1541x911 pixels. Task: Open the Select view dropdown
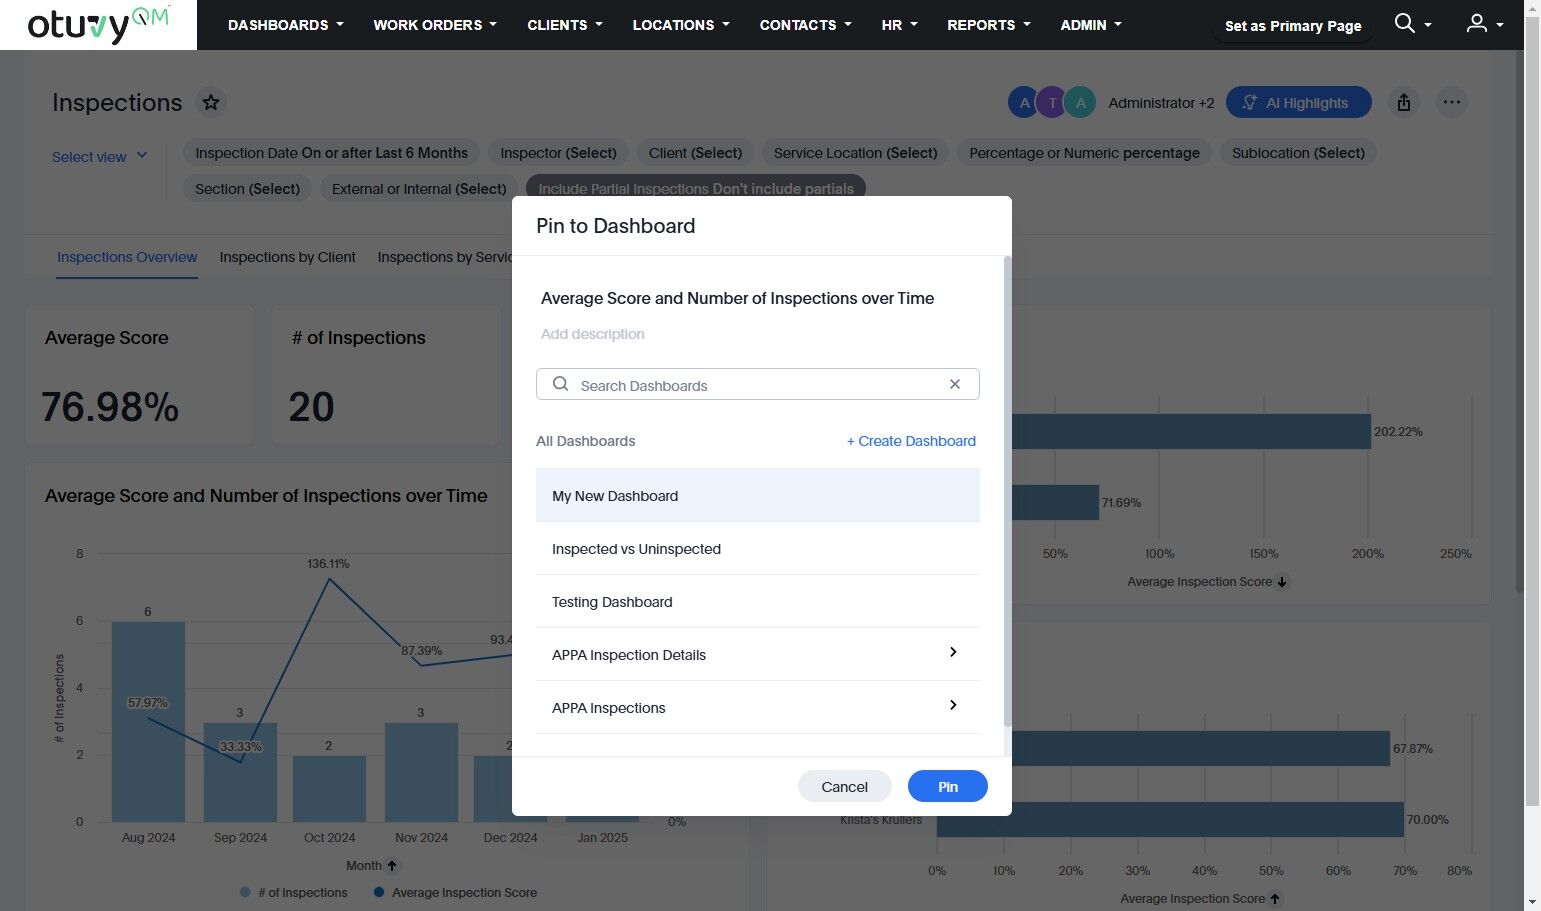(x=99, y=157)
